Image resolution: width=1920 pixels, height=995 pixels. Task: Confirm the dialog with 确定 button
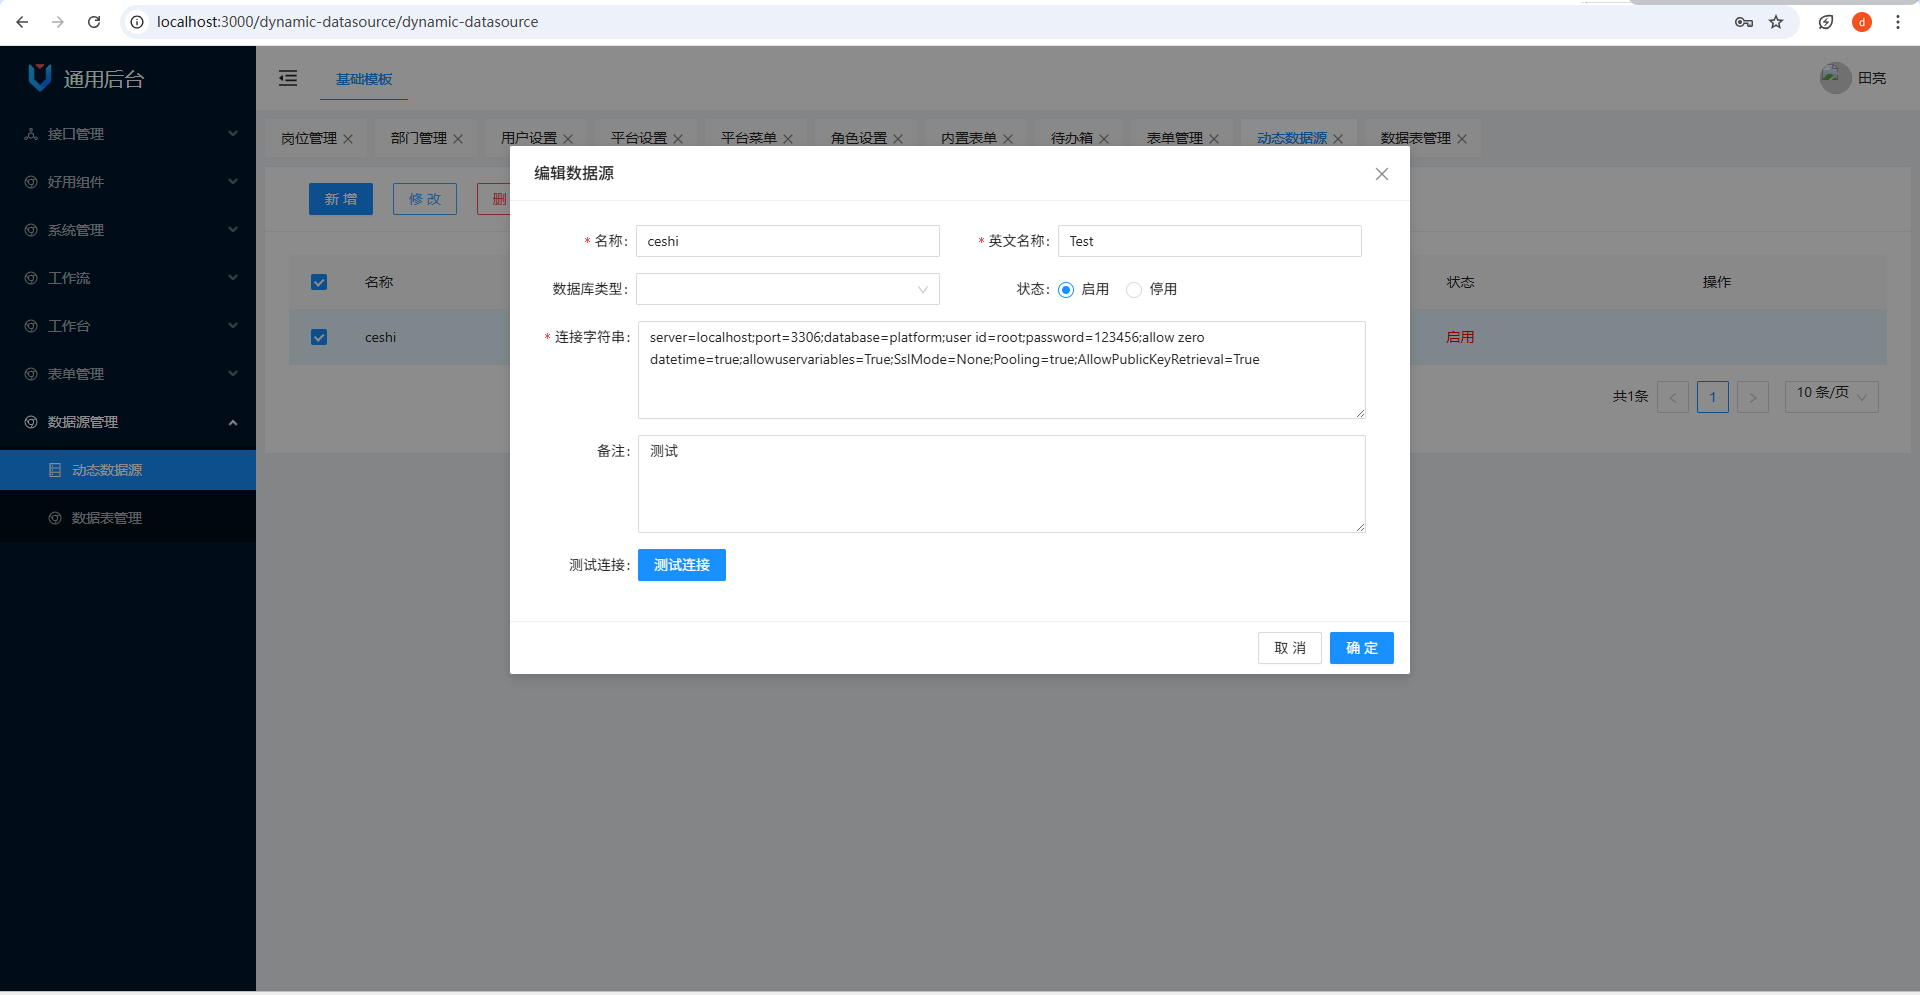coord(1361,648)
